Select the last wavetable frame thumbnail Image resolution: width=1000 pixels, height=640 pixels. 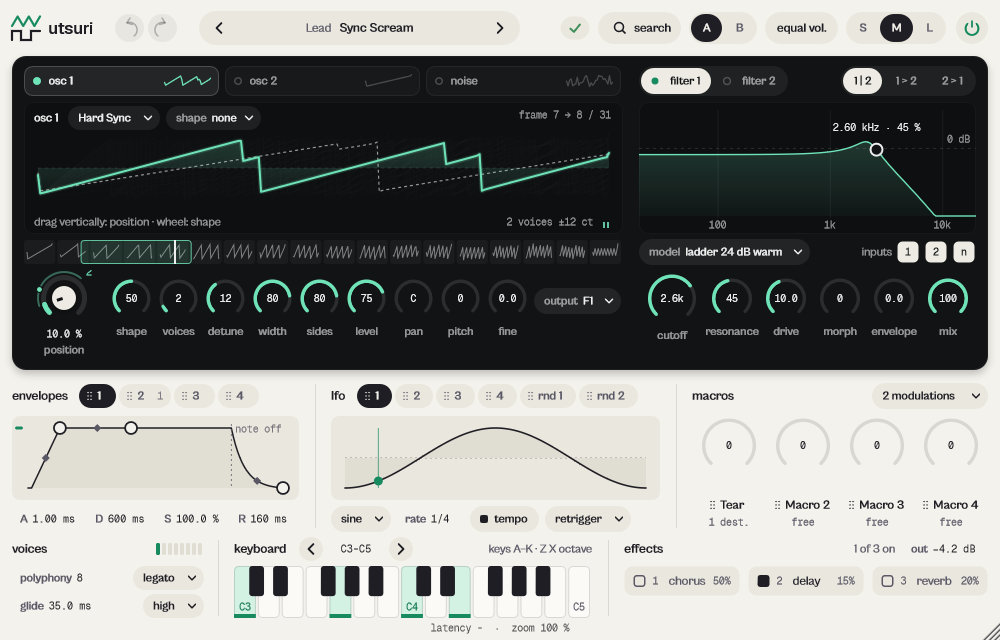[605, 252]
